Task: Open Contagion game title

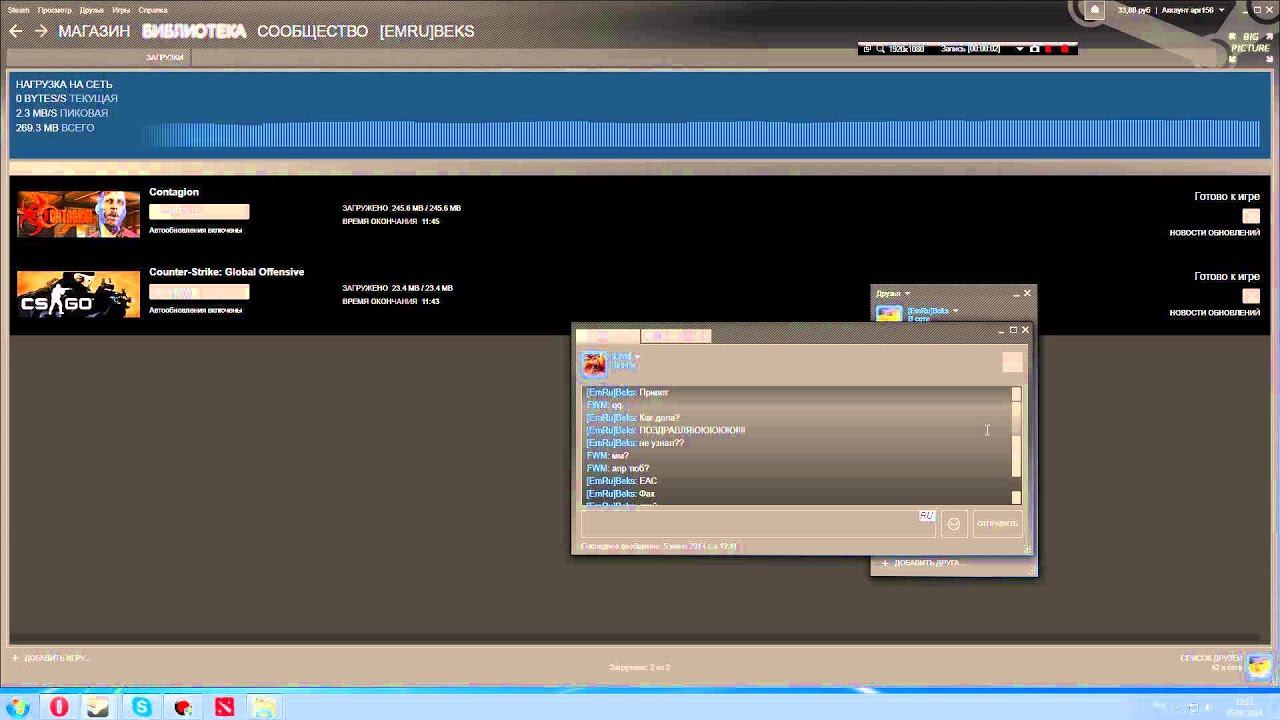Action: (174, 192)
